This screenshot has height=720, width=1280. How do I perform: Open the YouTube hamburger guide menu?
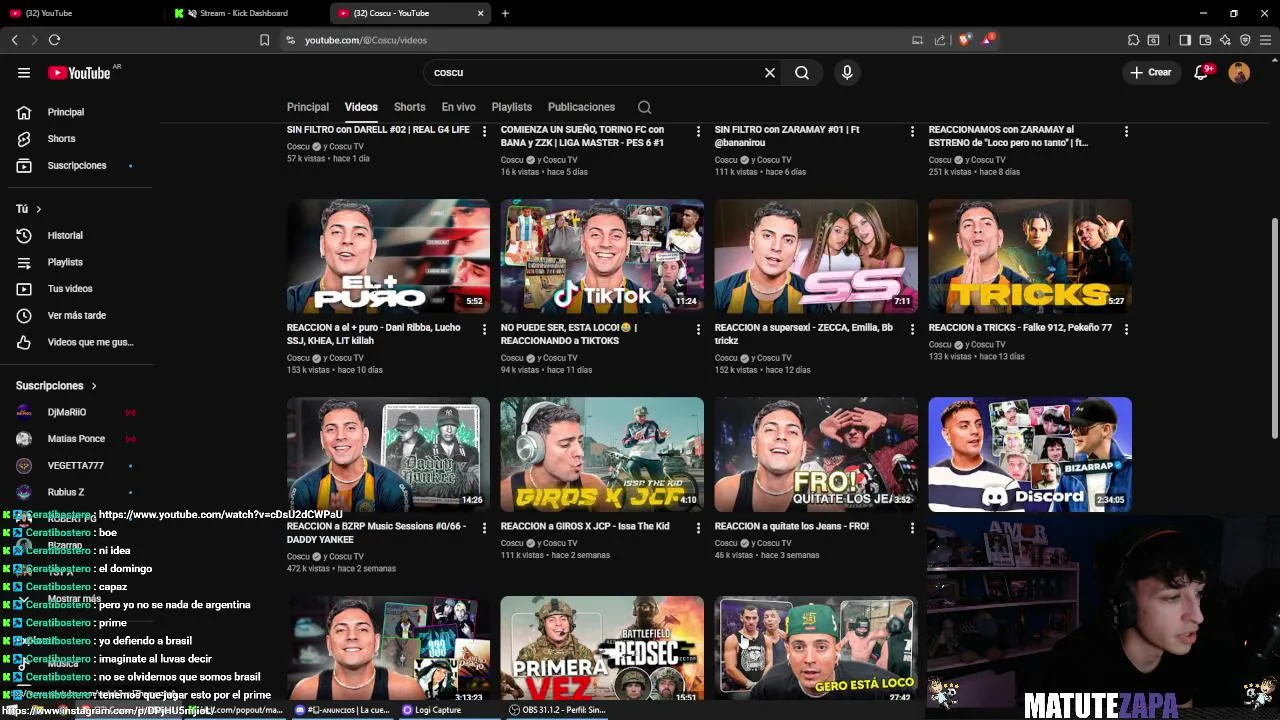(x=24, y=72)
